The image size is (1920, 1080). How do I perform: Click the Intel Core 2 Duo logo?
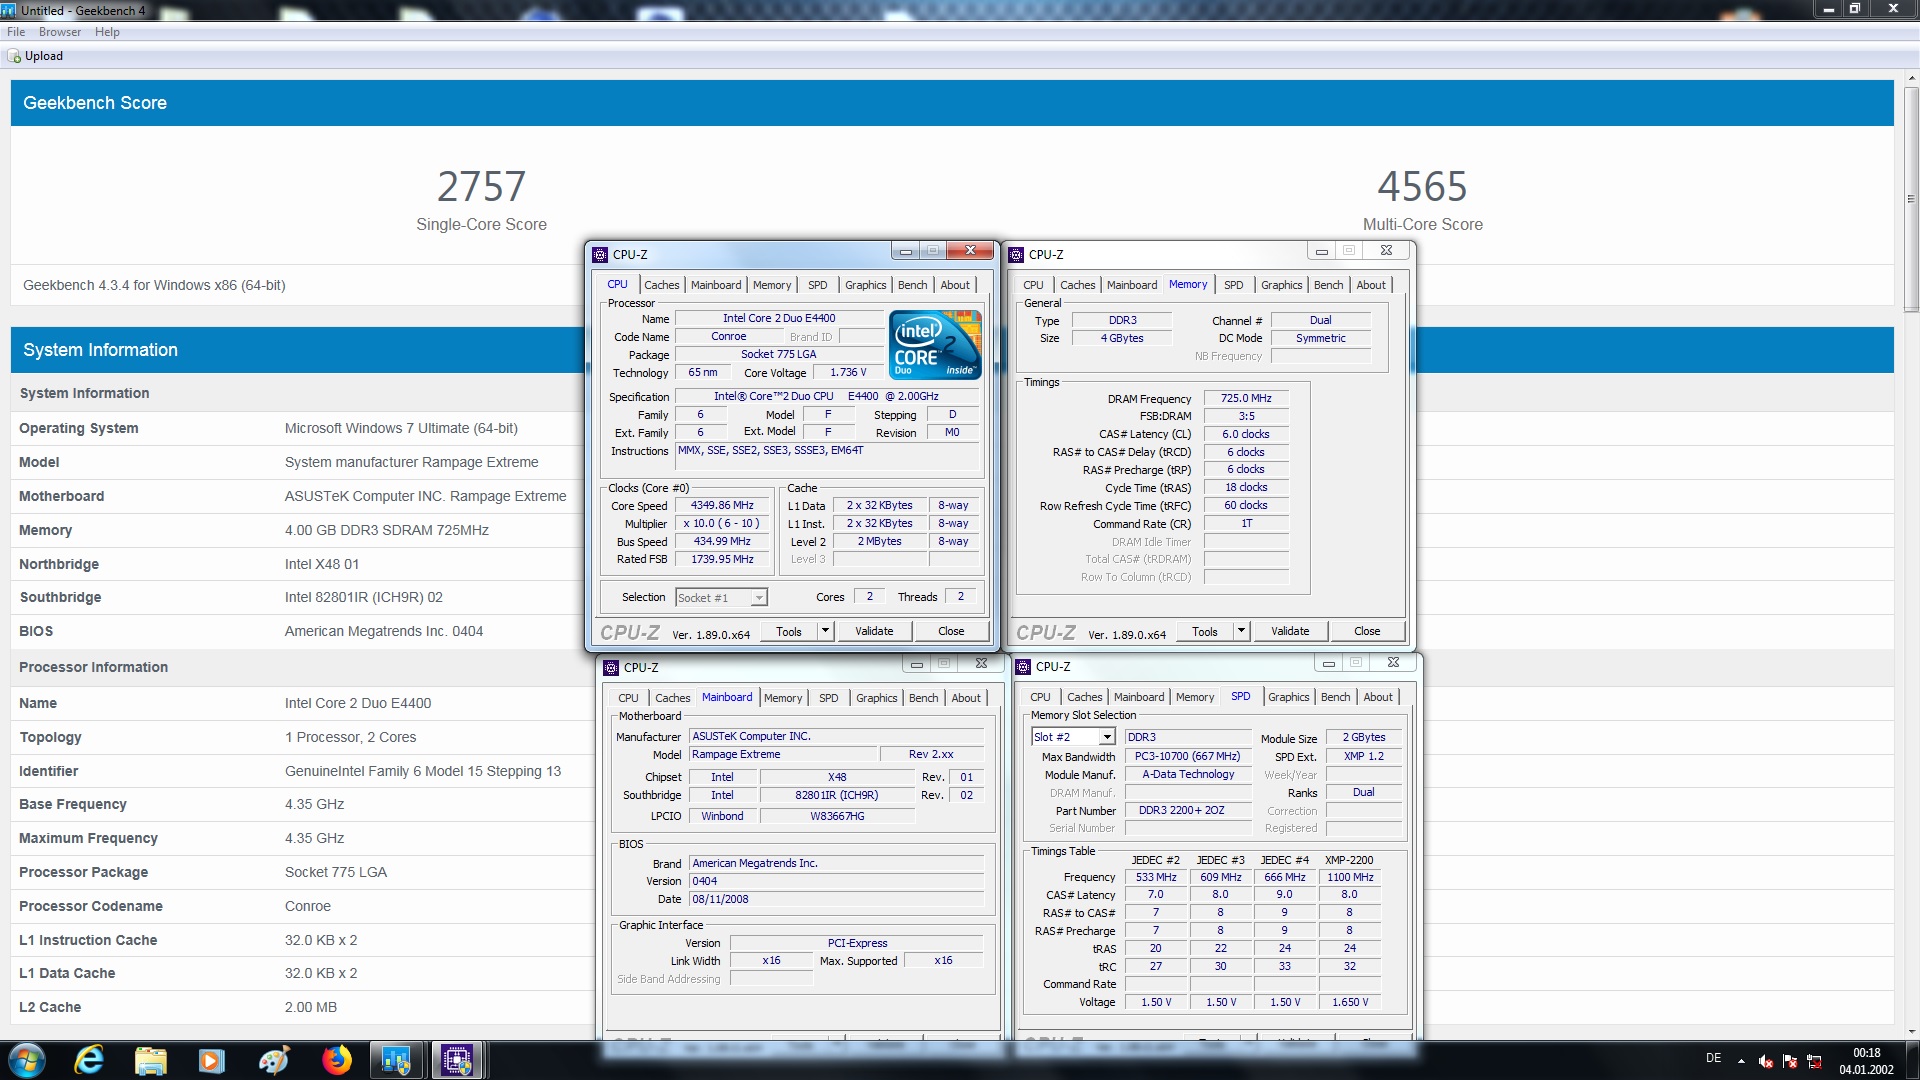(935, 345)
